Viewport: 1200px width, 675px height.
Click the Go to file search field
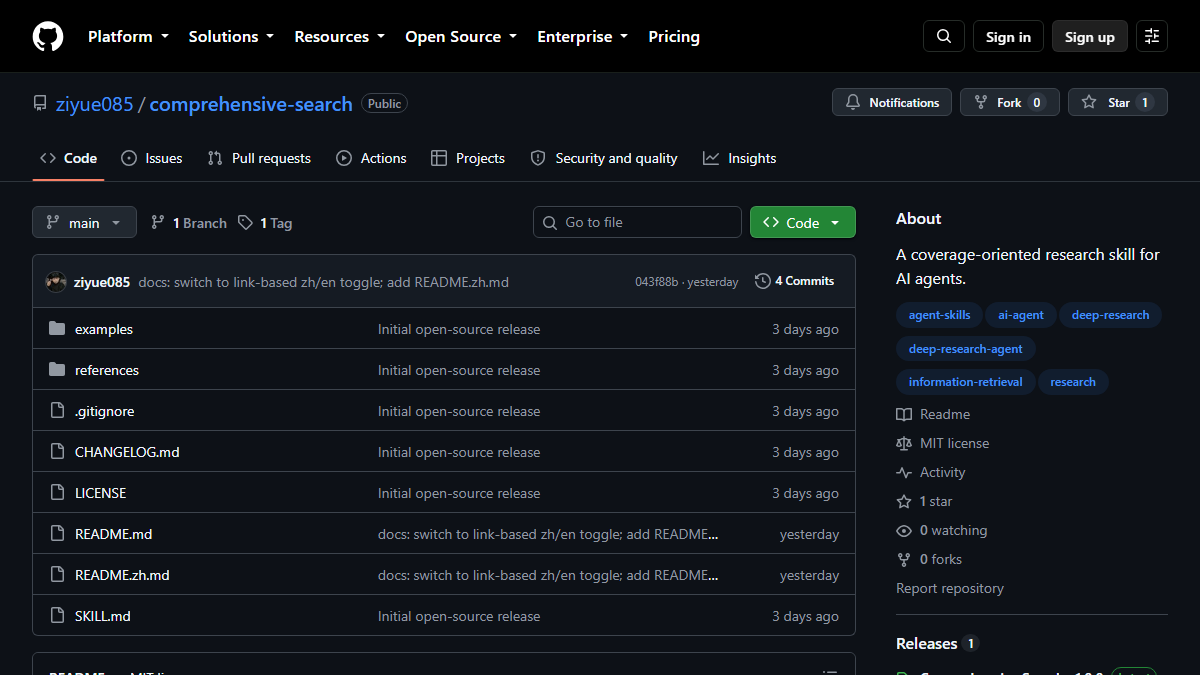coord(637,222)
